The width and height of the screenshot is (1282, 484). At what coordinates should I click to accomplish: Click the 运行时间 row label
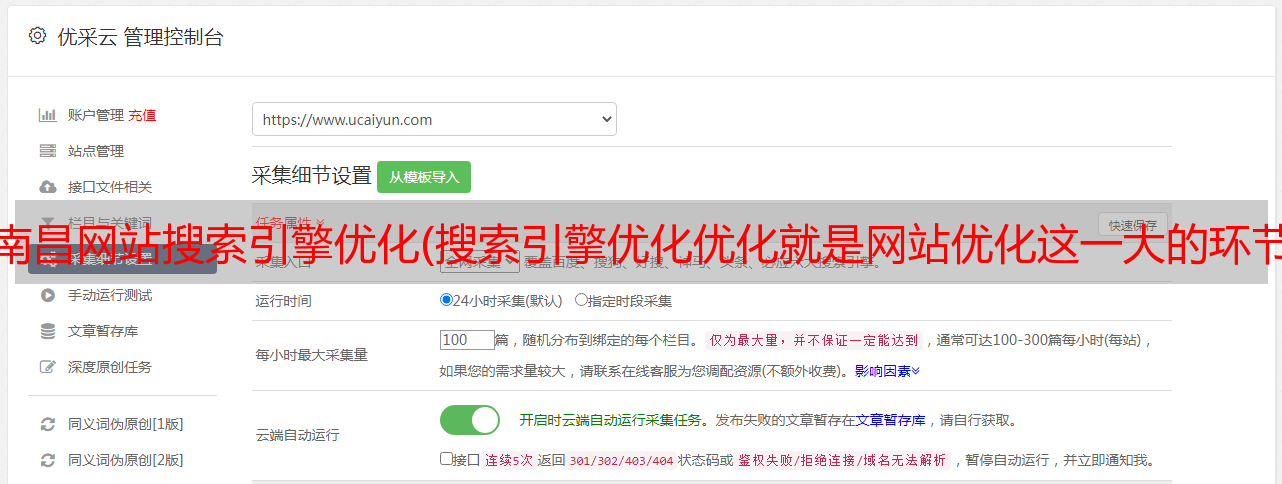[x=284, y=300]
